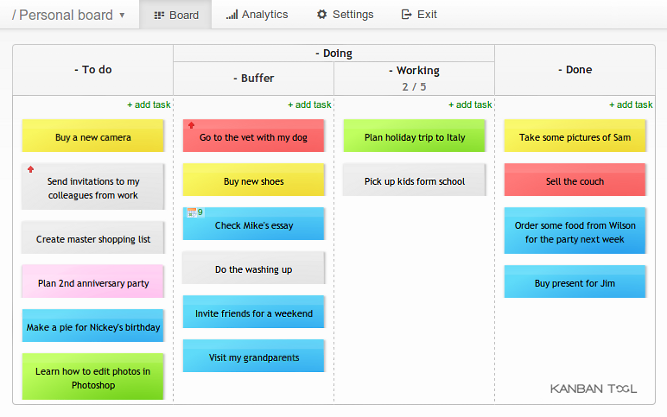Switch to the Analytics tab

tap(257, 15)
